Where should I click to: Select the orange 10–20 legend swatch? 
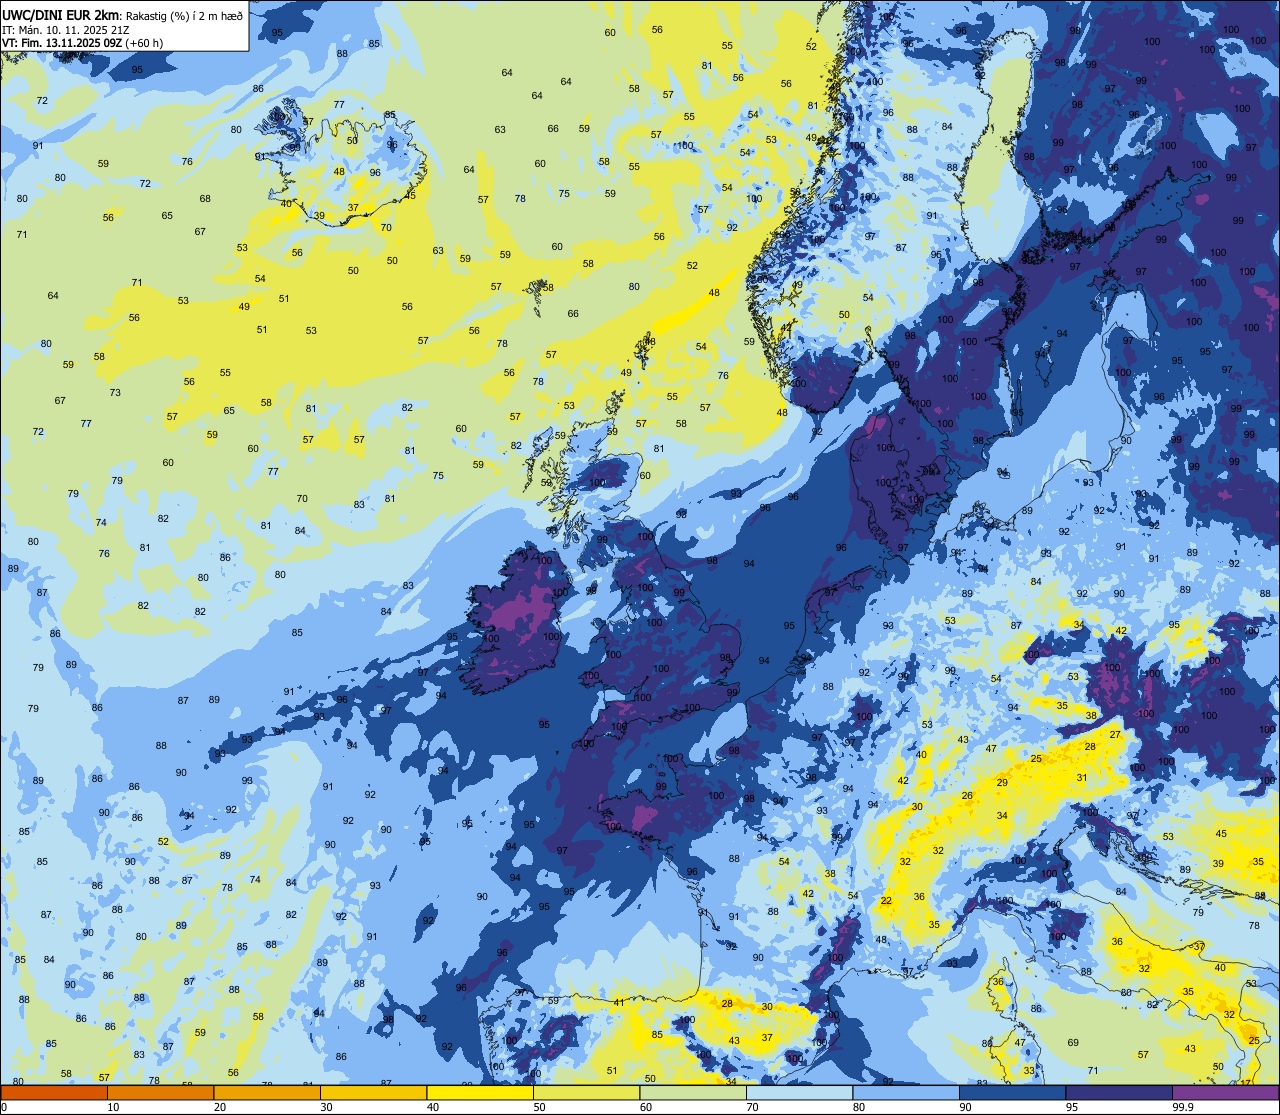pyautogui.click(x=160, y=1093)
